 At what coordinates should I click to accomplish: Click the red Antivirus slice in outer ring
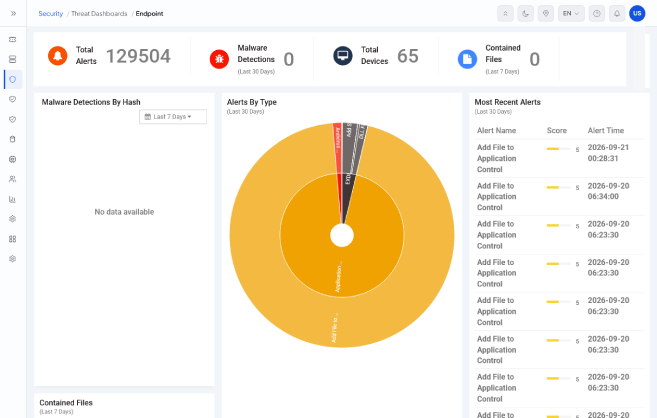[x=337, y=147]
